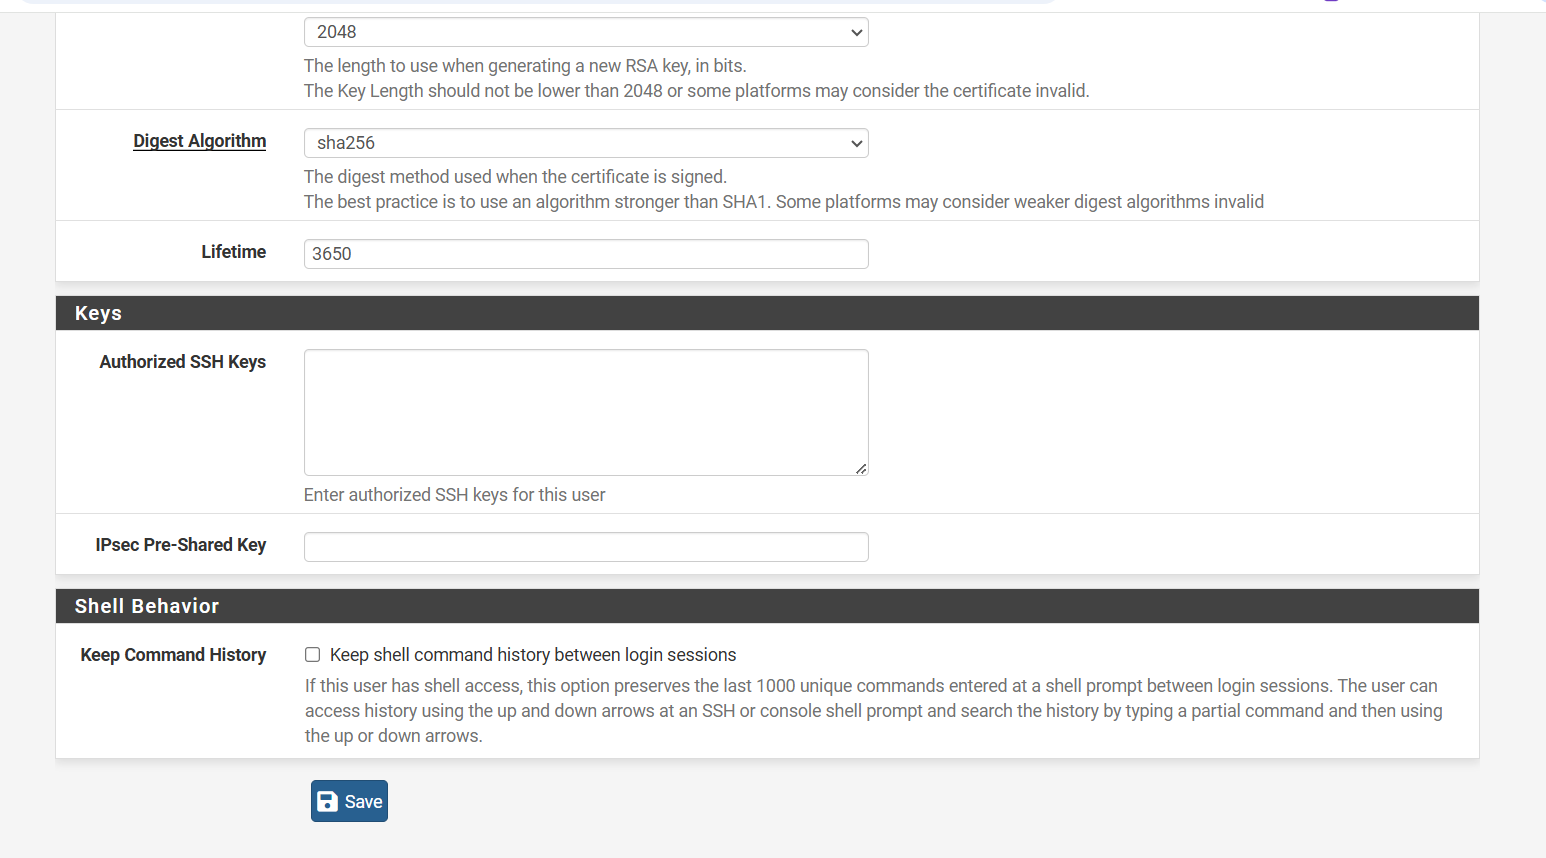This screenshot has height=858, width=1546.
Task: Click the Authorized SSH Keys label
Action: pos(182,362)
